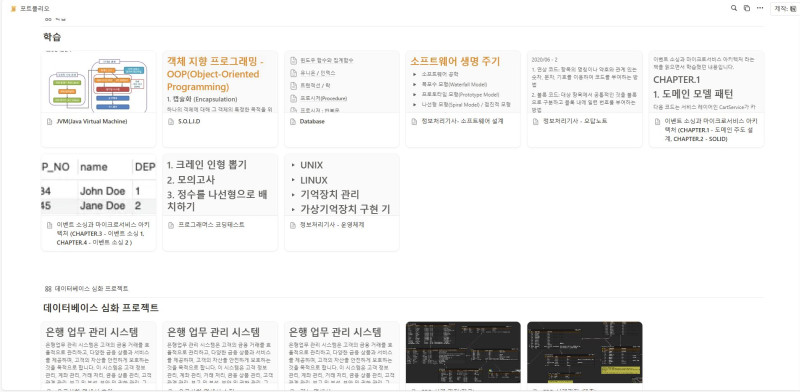This screenshot has height=392, width=800.
Task: Click page icon next to S.O.L.I.D
Action: [171, 121]
